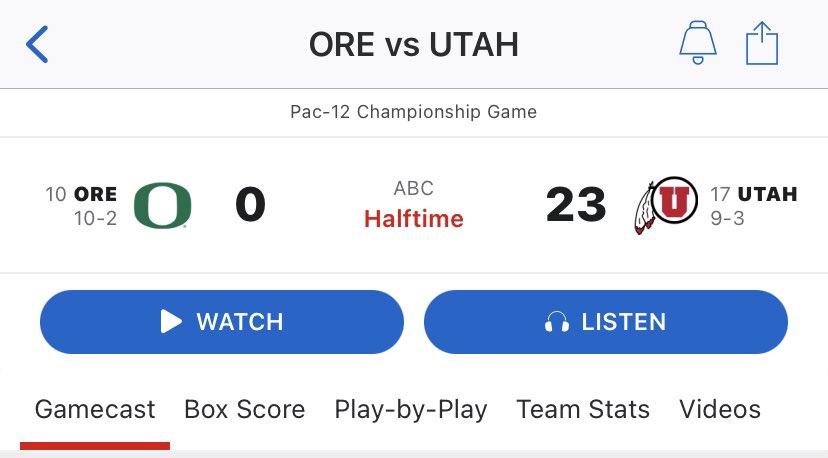
Task: Tap the bell alerts icon
Action: point(698,43)
